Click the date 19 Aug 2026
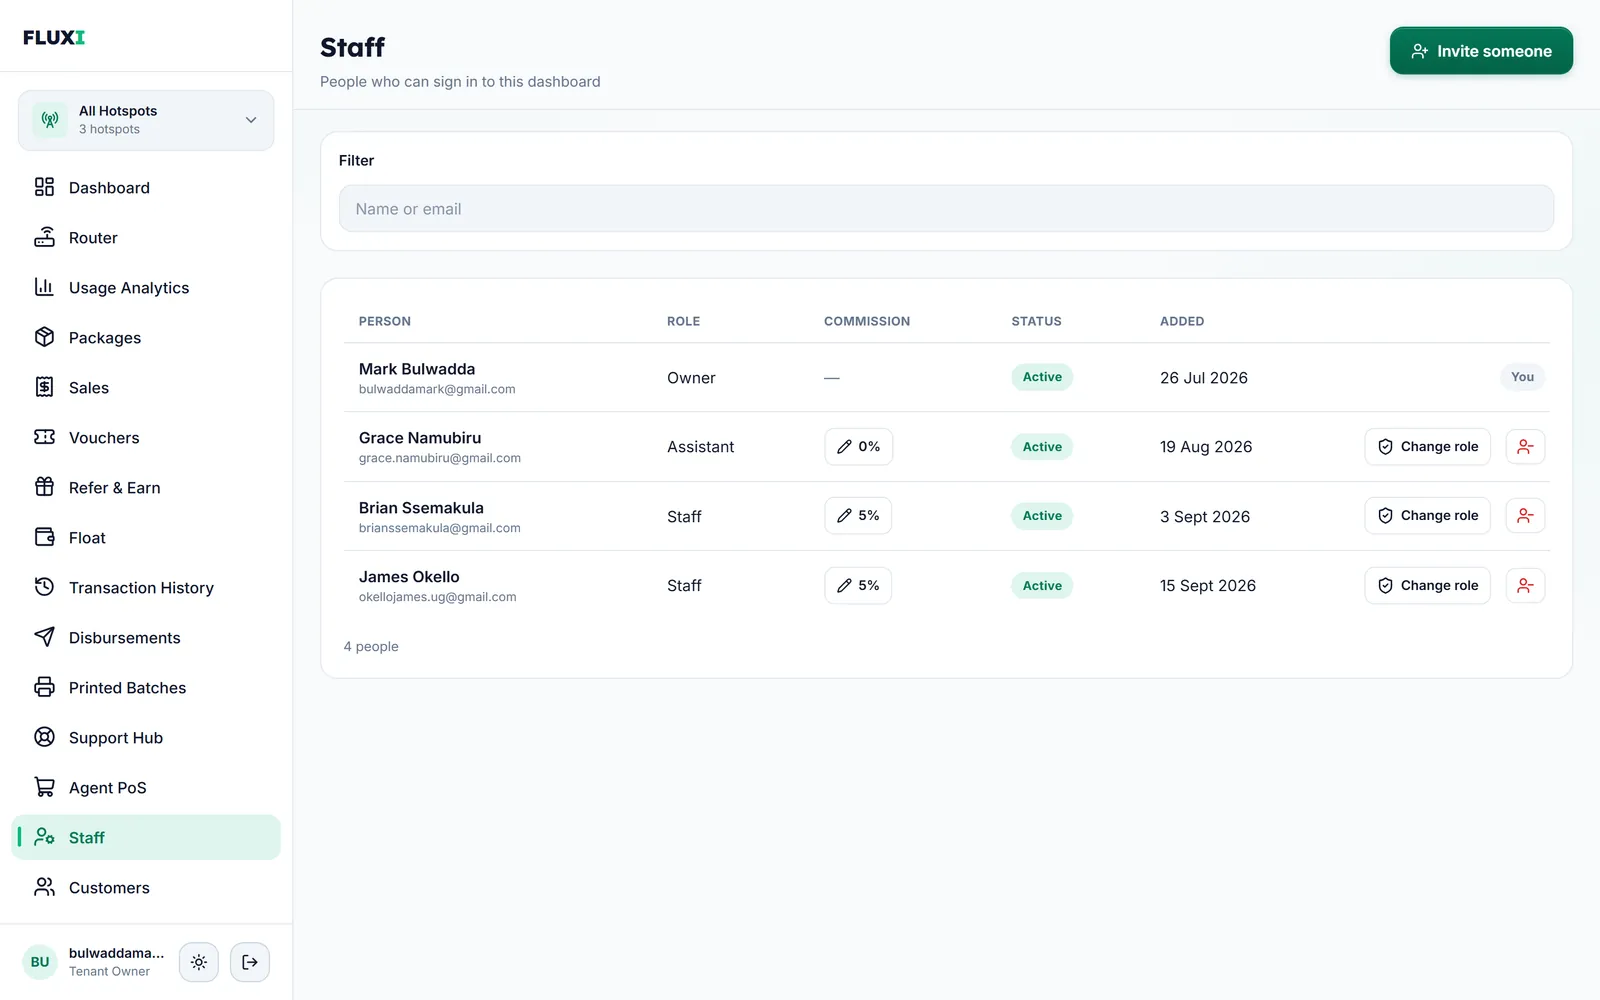The height and width of the screenshot is (1000, 1600). (x=1206, y=447)
